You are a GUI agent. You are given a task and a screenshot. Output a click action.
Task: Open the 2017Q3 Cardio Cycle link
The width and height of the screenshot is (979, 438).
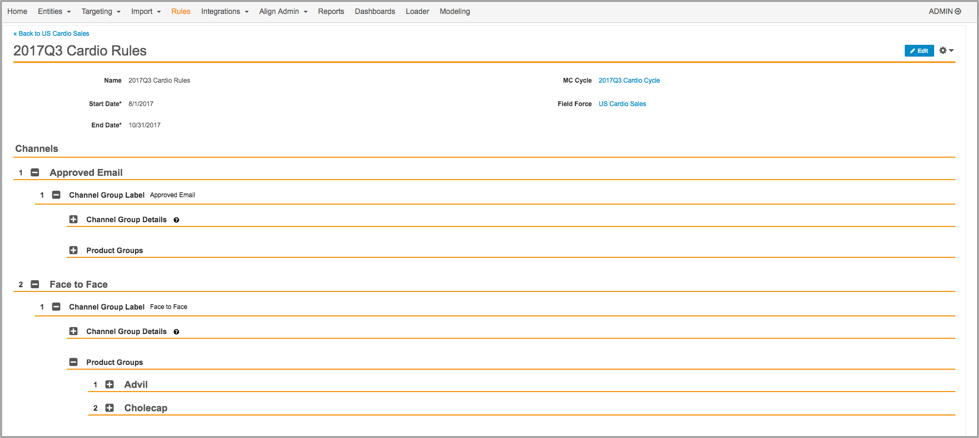point(629,81)
